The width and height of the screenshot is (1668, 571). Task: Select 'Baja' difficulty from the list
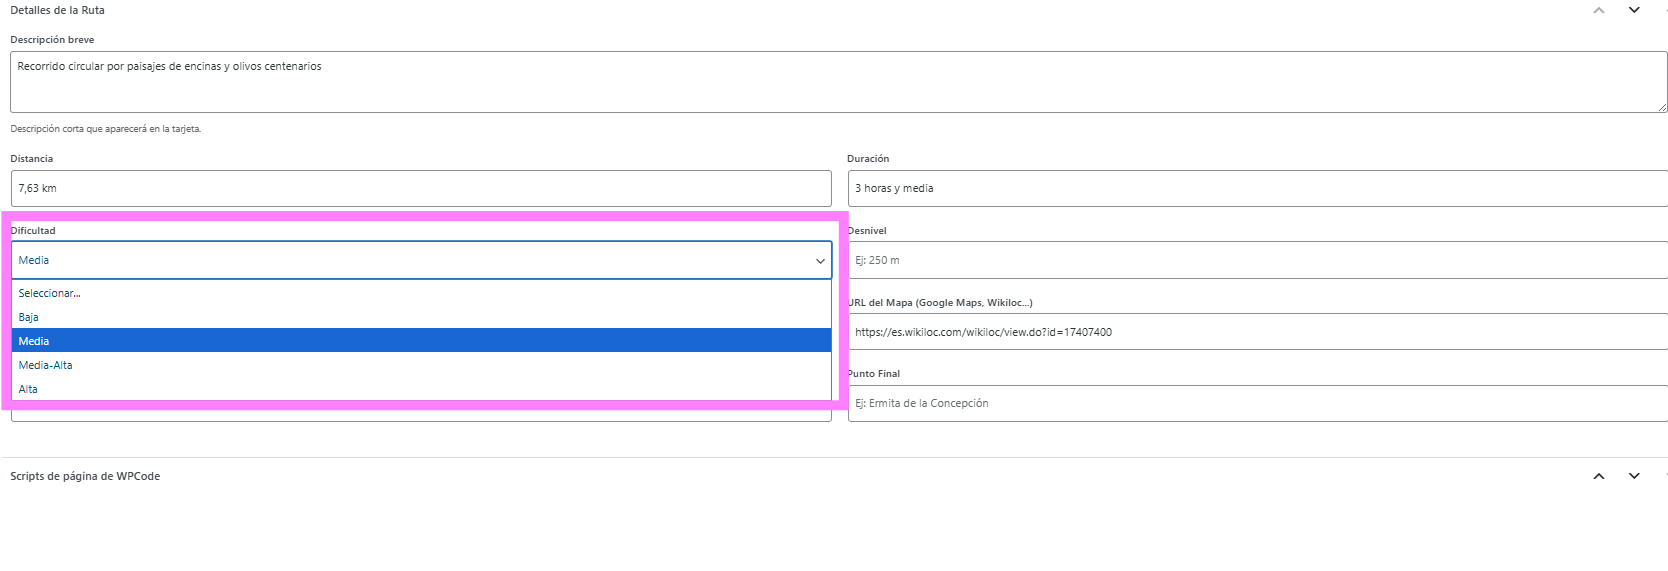[x=29, y=317]
